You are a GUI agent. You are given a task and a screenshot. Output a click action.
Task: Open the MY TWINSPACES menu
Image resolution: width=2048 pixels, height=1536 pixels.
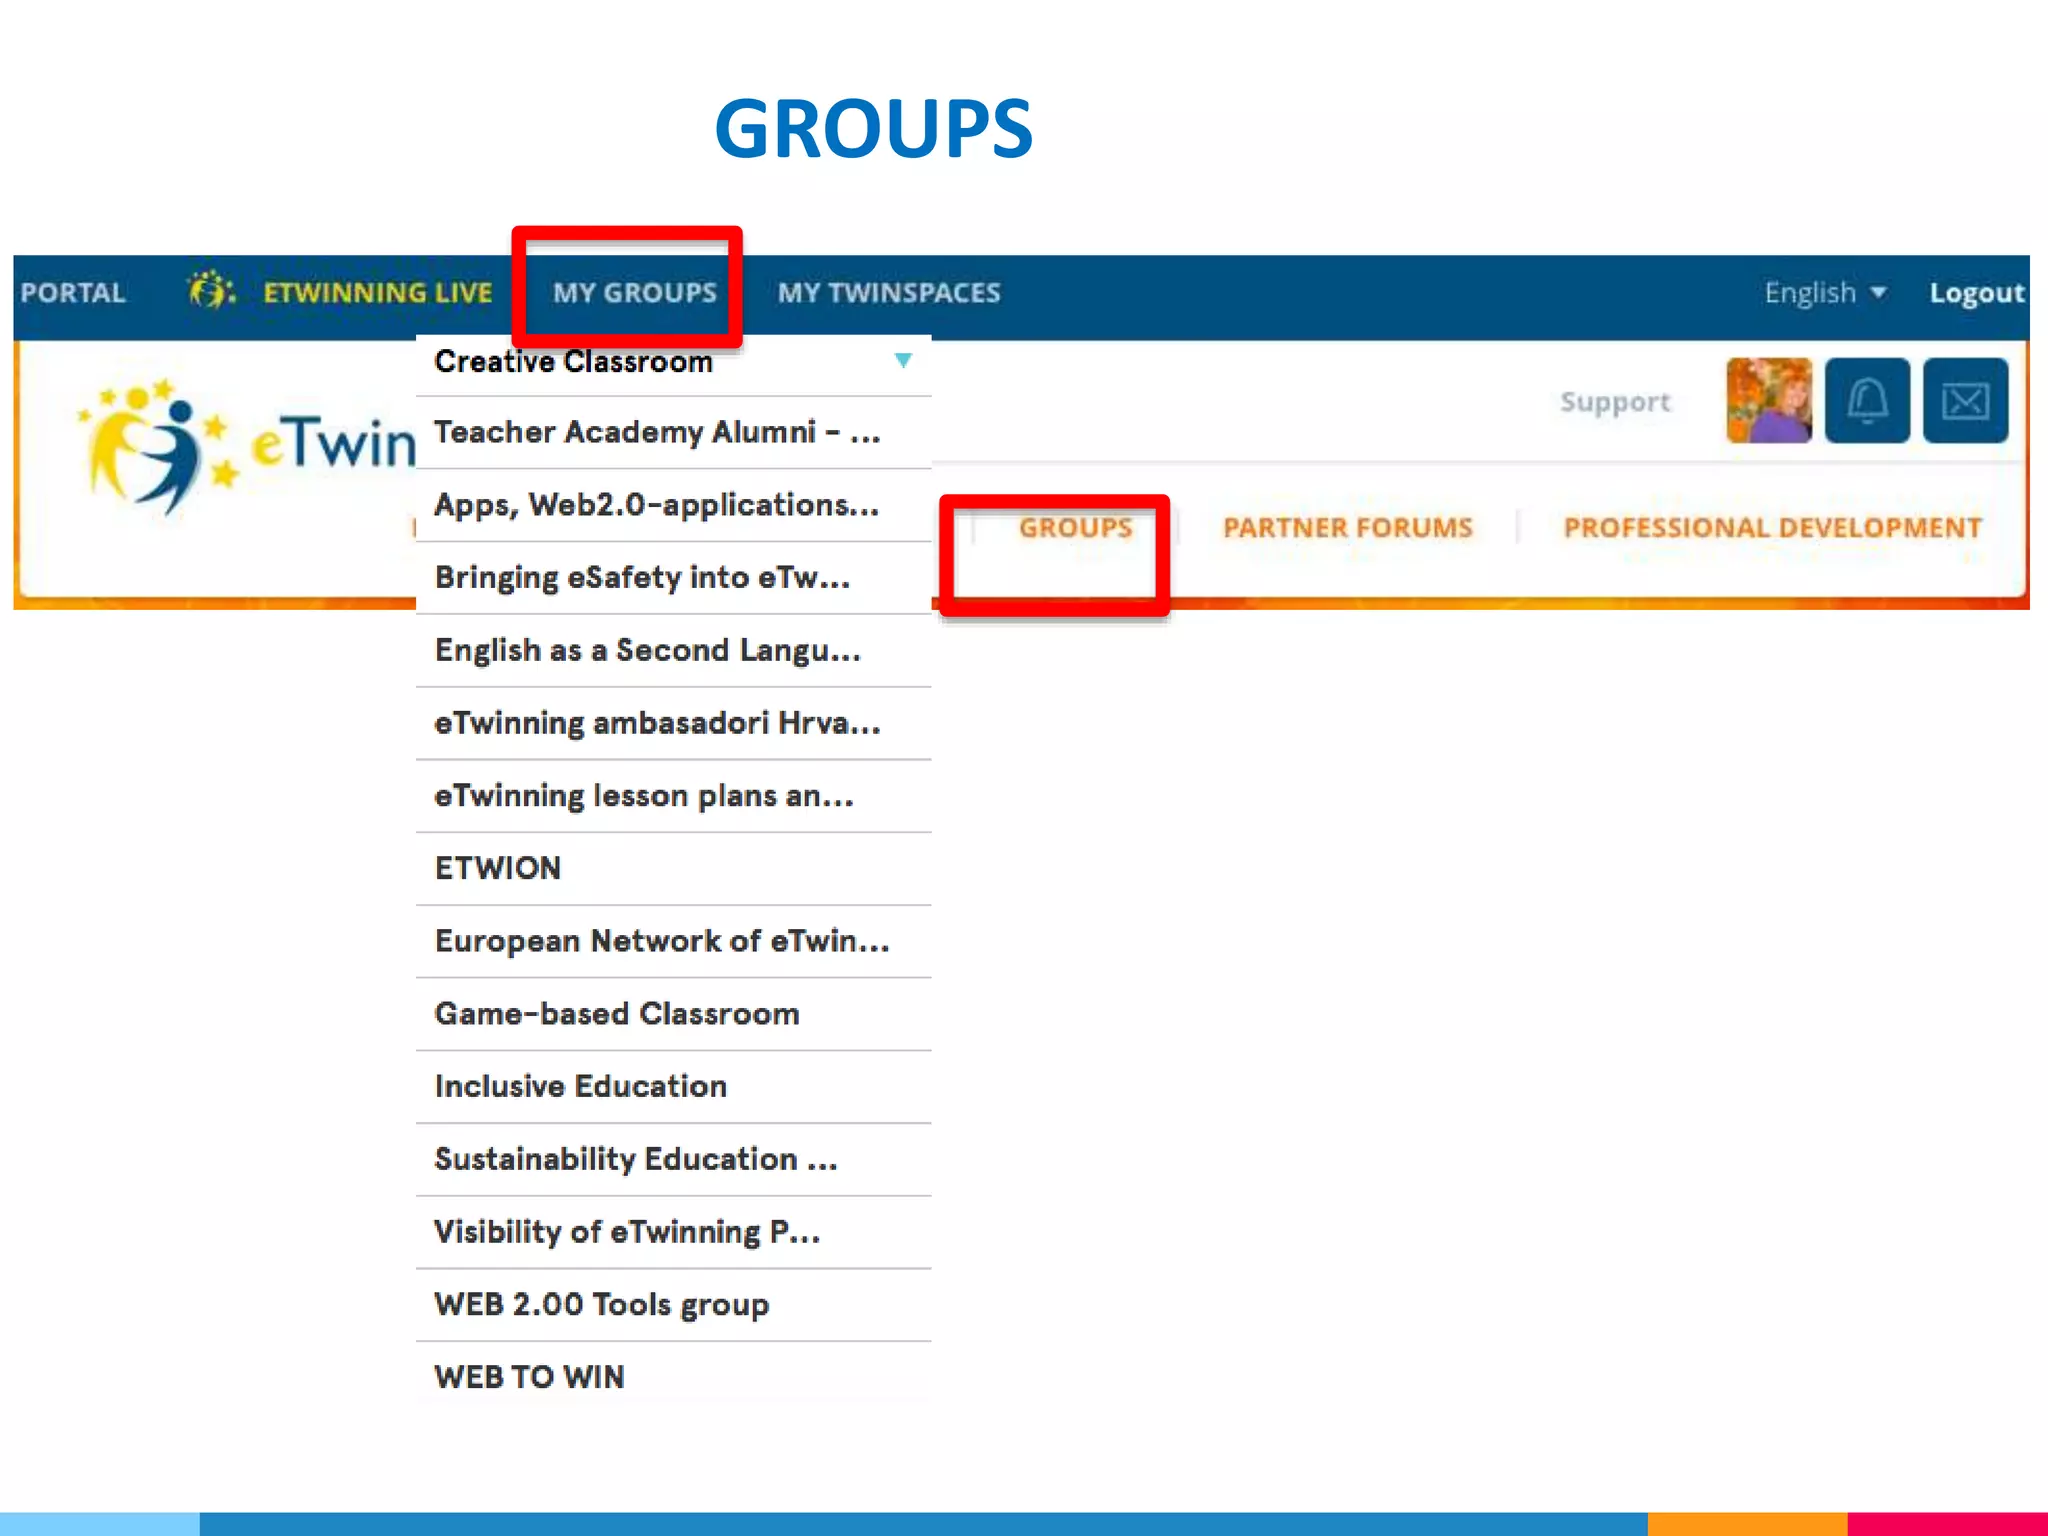(x=889, y=293)
